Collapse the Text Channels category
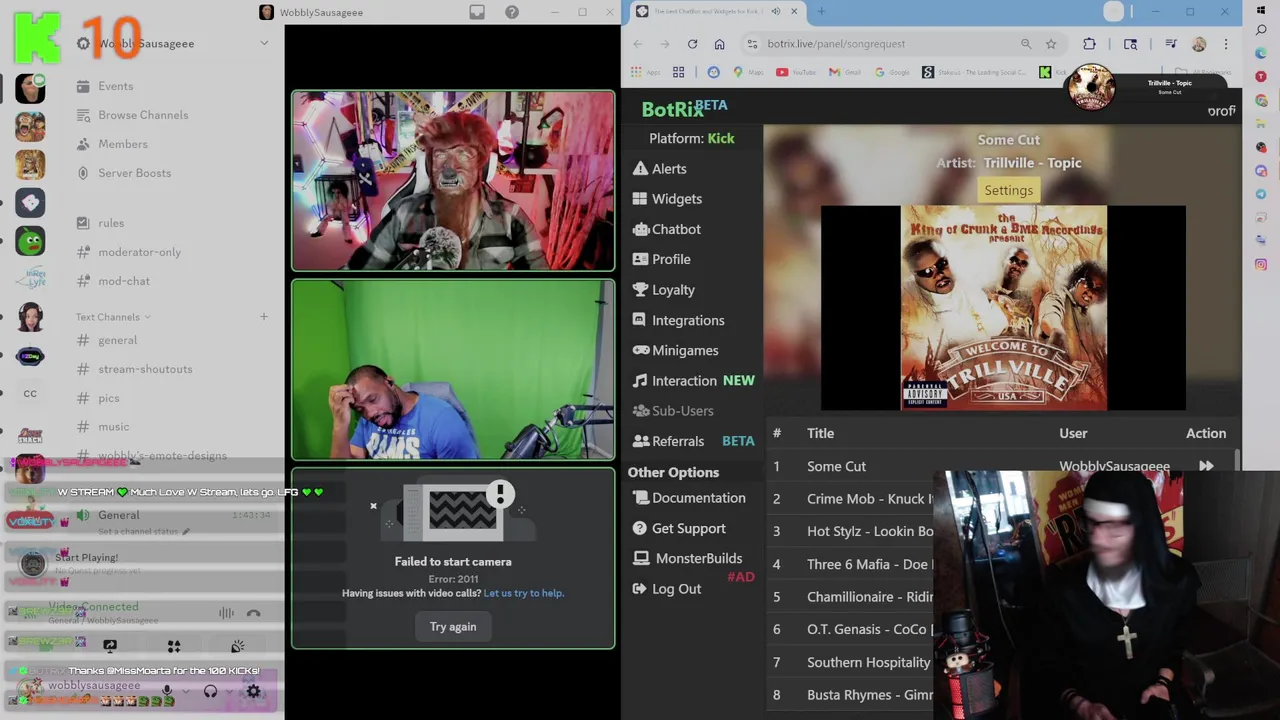Screen dimensions: 1280x720 tap(113, 317)
